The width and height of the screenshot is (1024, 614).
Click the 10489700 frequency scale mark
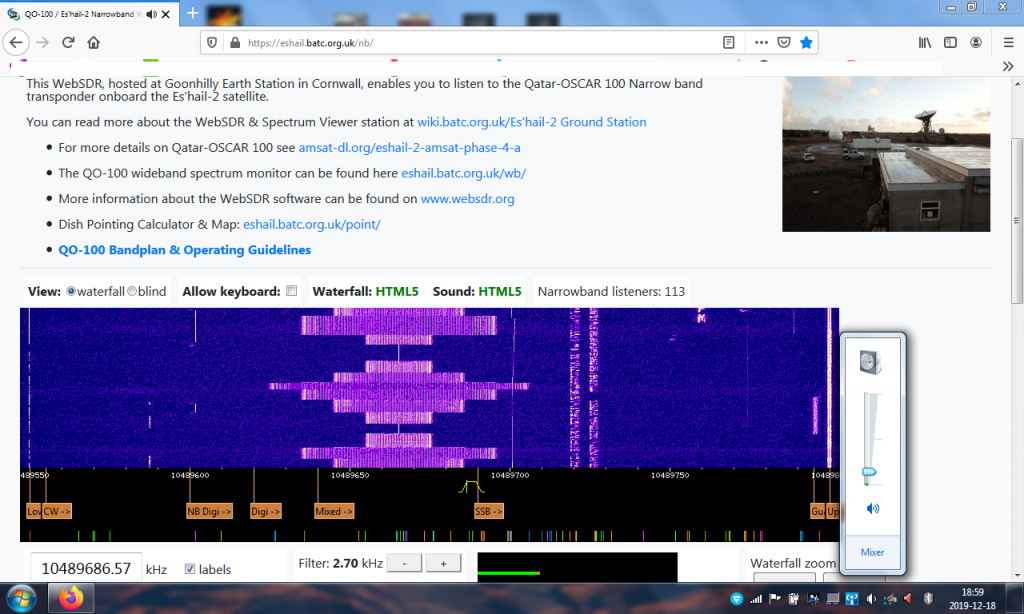click(510, 475)
